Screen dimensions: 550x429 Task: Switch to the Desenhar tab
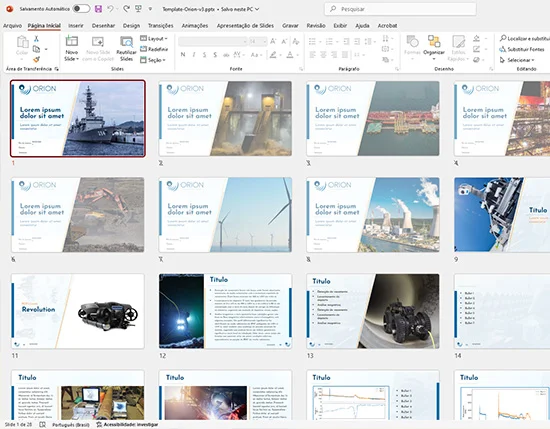[x=103, y=26]
